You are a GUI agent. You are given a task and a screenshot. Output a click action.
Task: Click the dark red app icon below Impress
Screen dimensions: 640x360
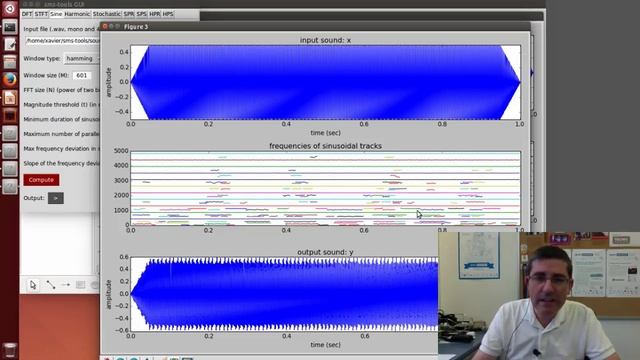[9, 116]
